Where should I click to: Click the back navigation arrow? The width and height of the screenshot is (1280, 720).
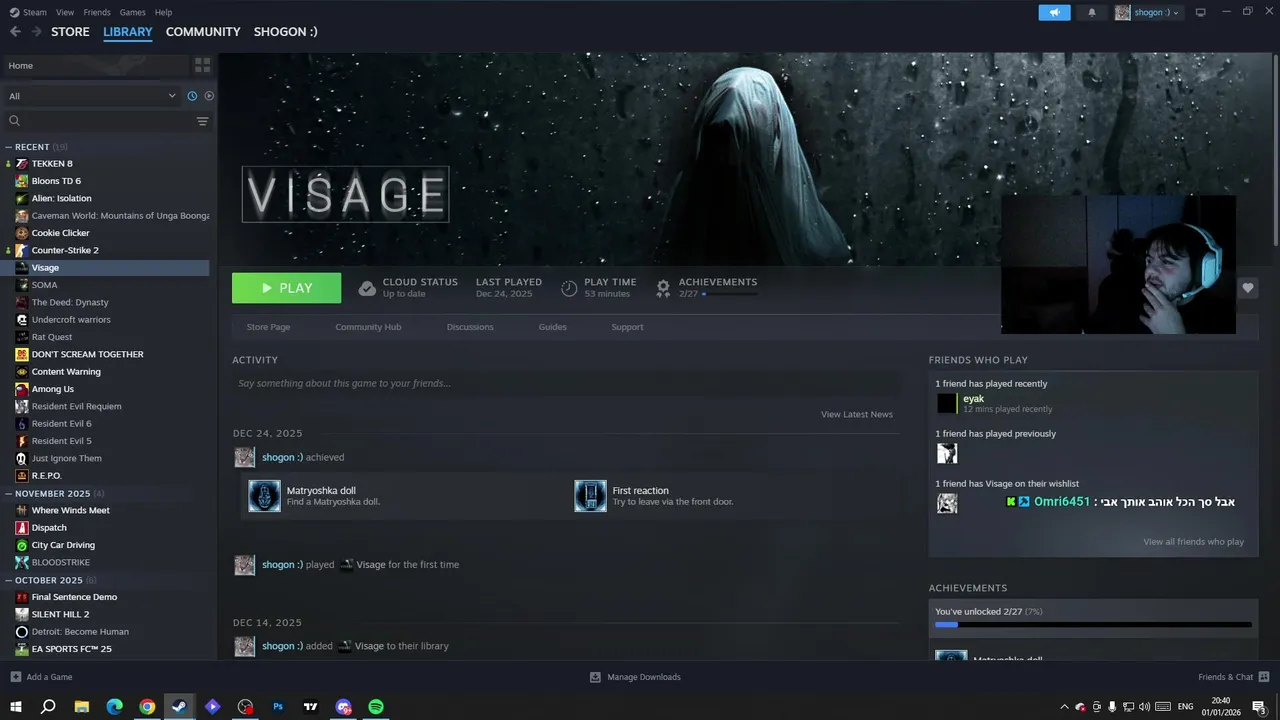tap(15, 32)
